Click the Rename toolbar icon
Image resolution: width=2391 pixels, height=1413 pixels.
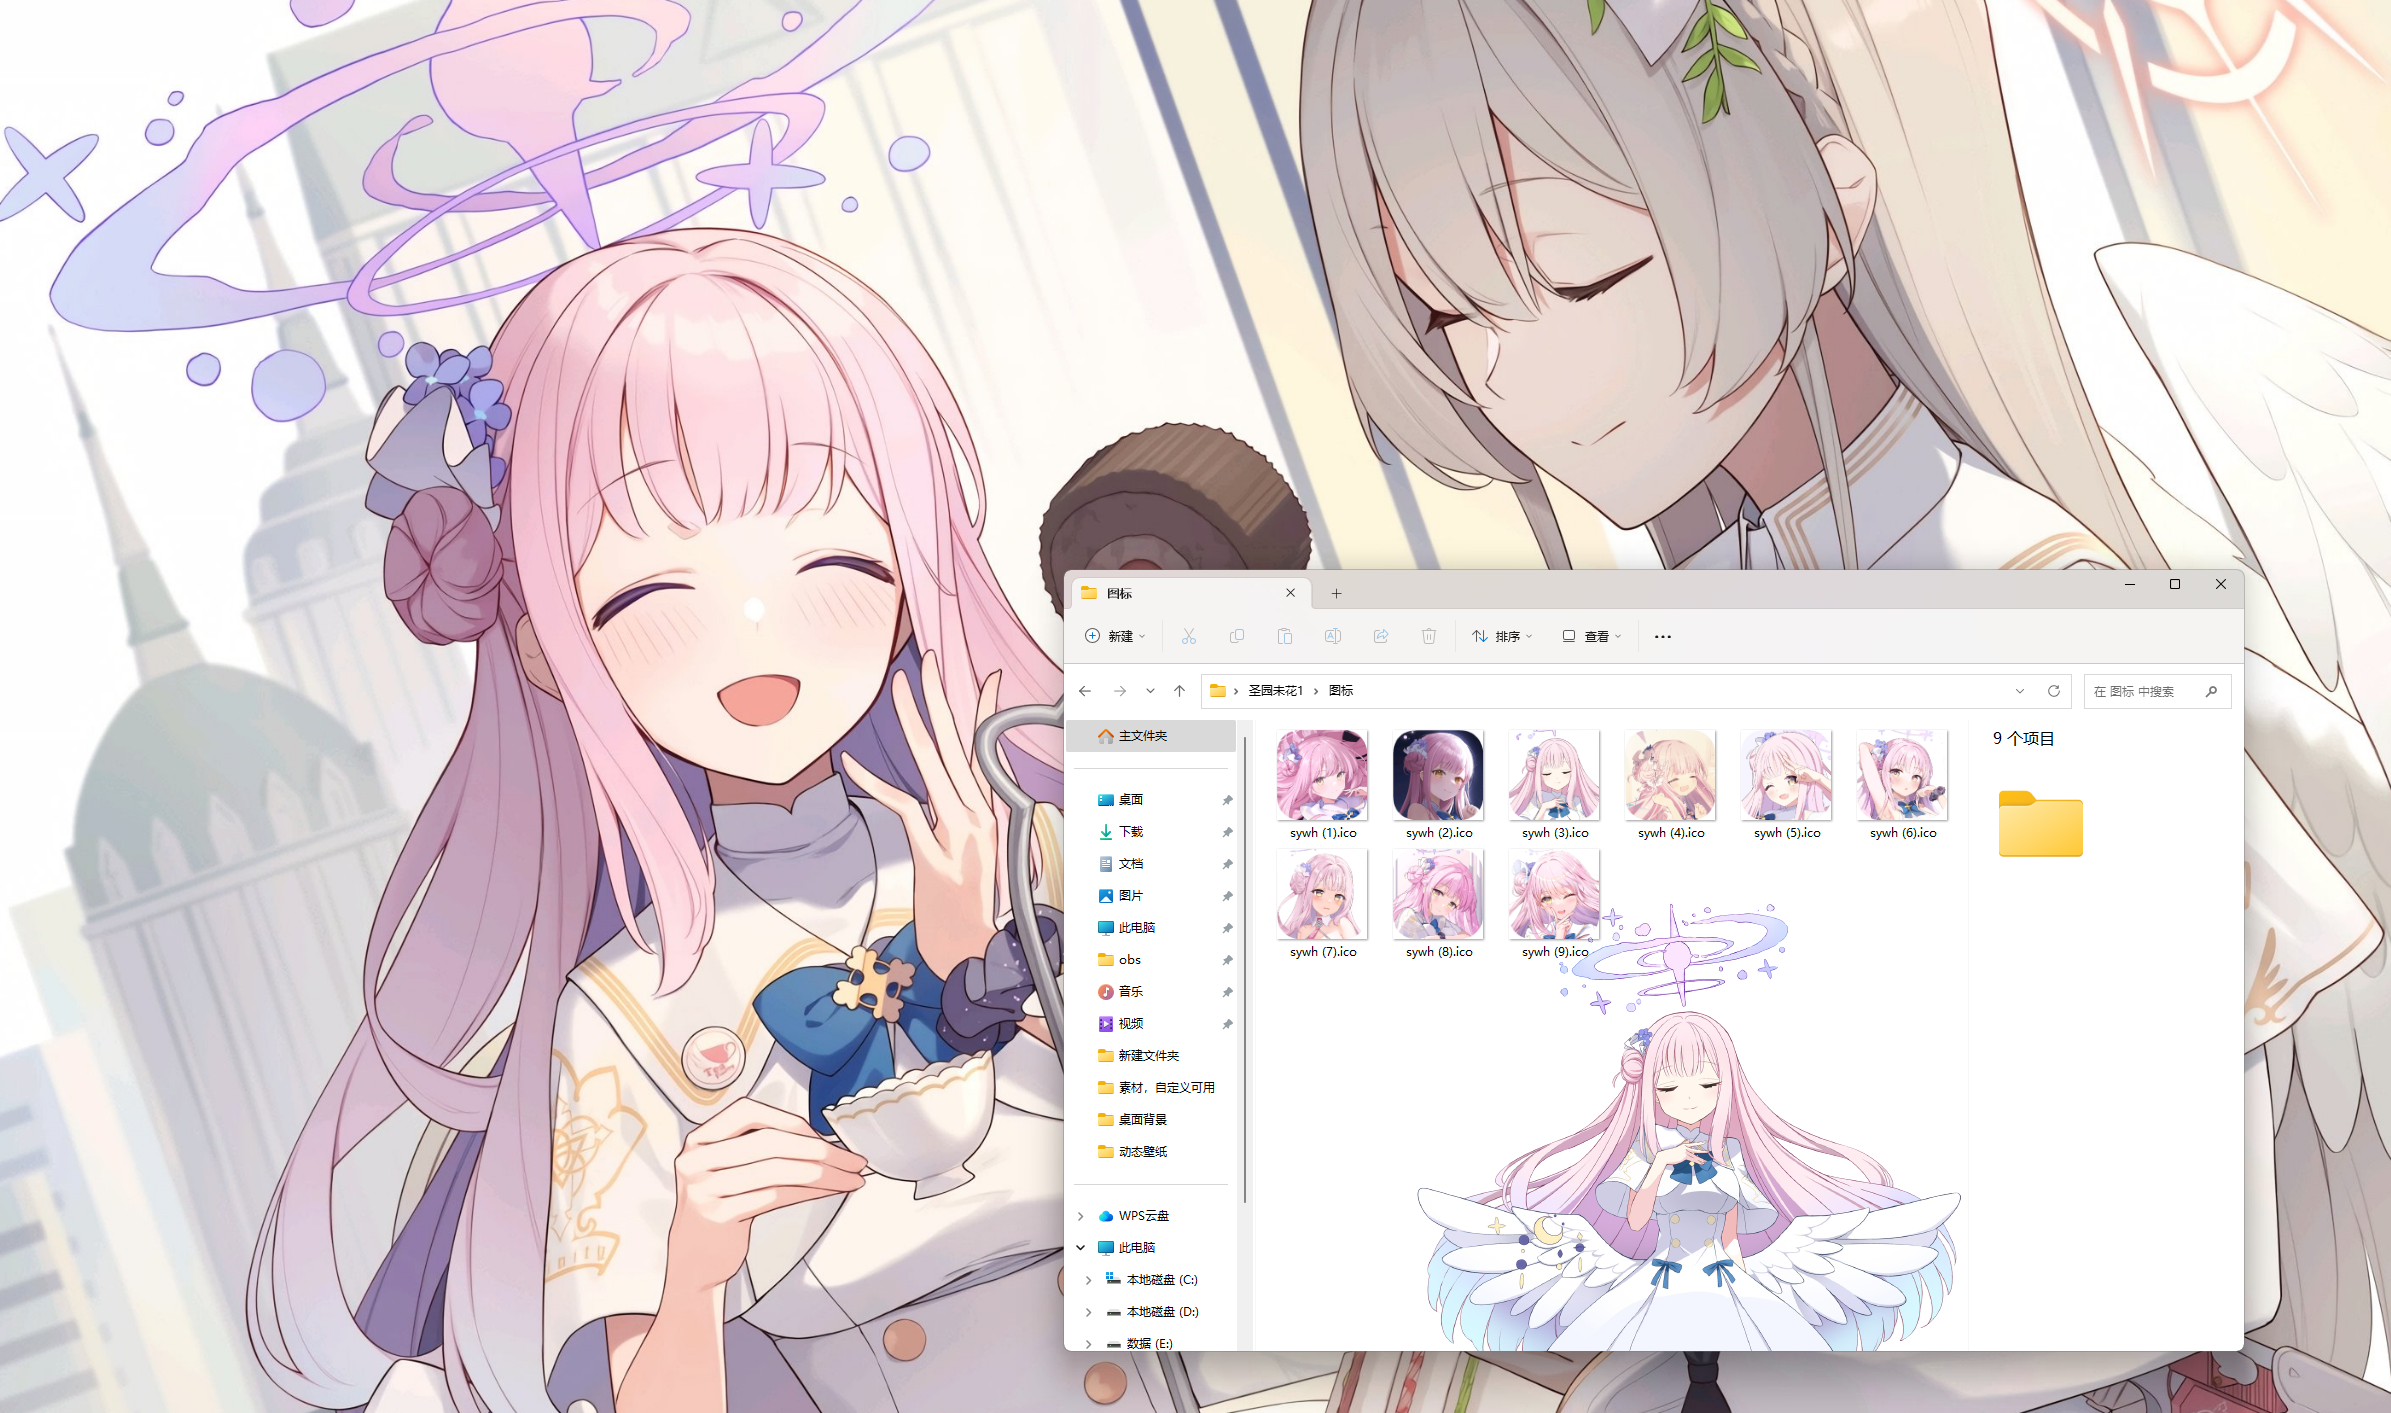tap(1332, 636)
